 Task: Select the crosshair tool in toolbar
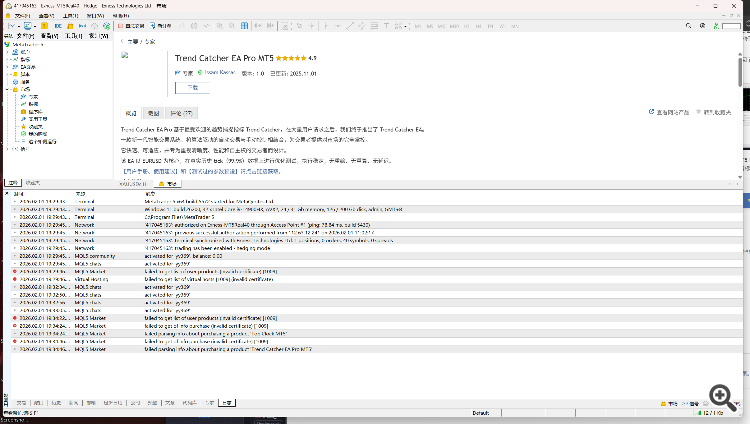click(x=311, y=26)
